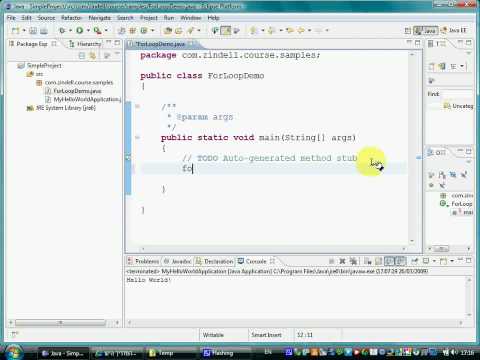
Task: Start the Debug launch icon
Action: click(62, 30)
